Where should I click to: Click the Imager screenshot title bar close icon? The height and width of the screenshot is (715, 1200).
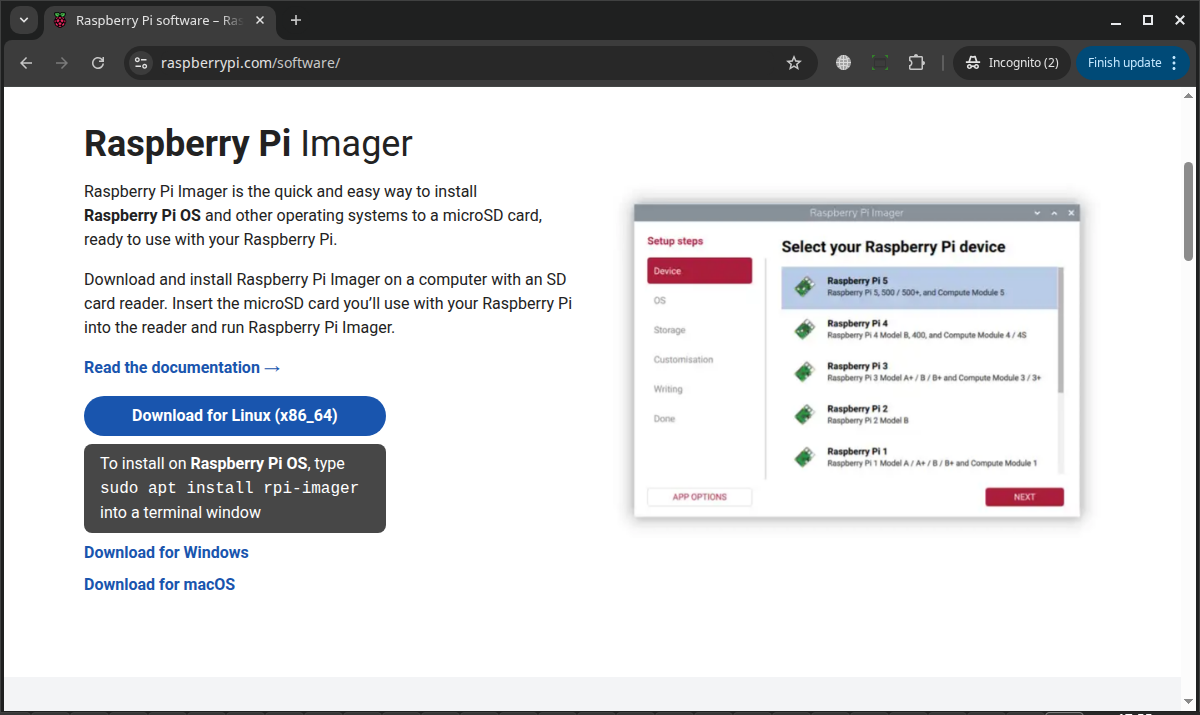coord(1071,213)
